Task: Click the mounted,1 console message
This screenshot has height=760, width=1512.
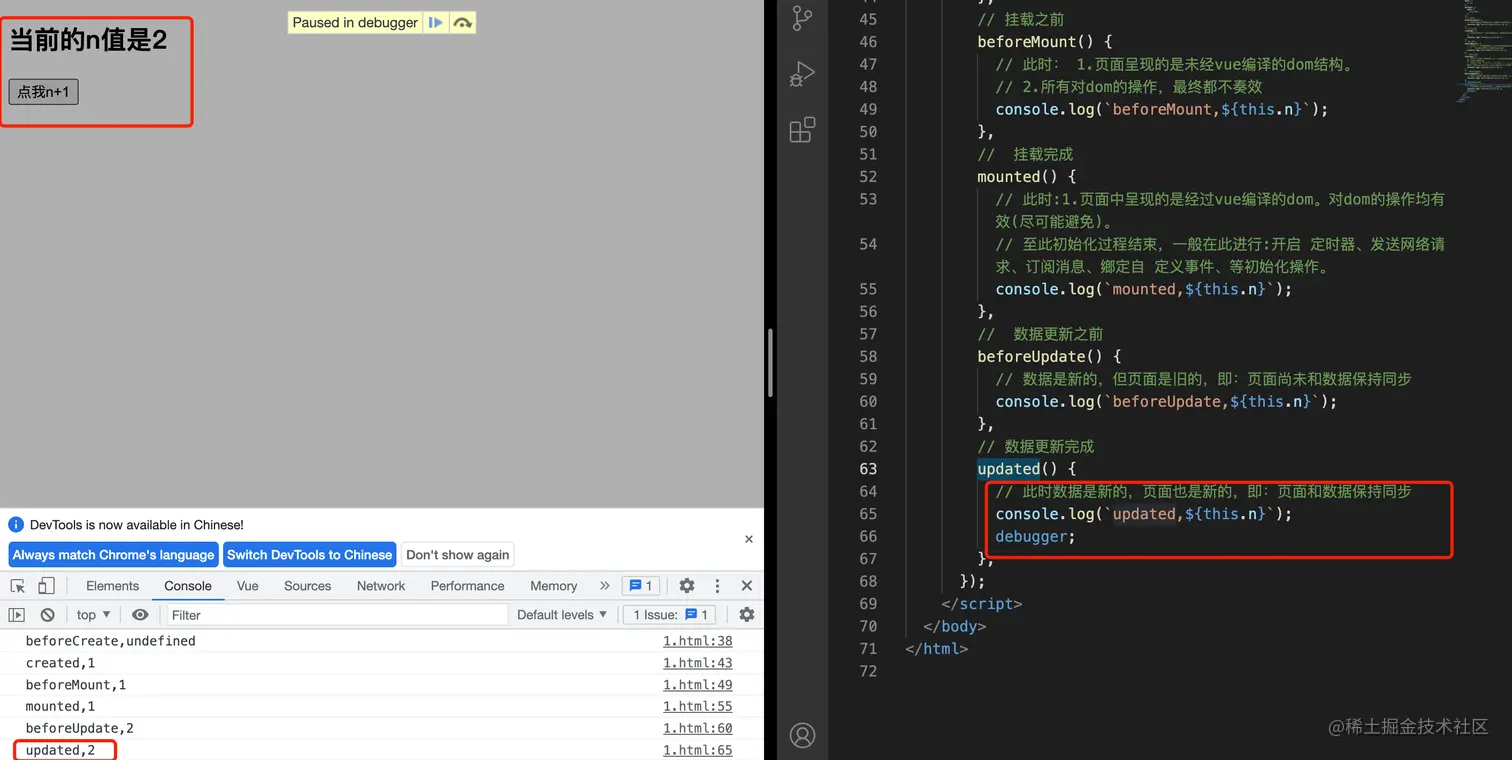Action: tap(61, 707)
